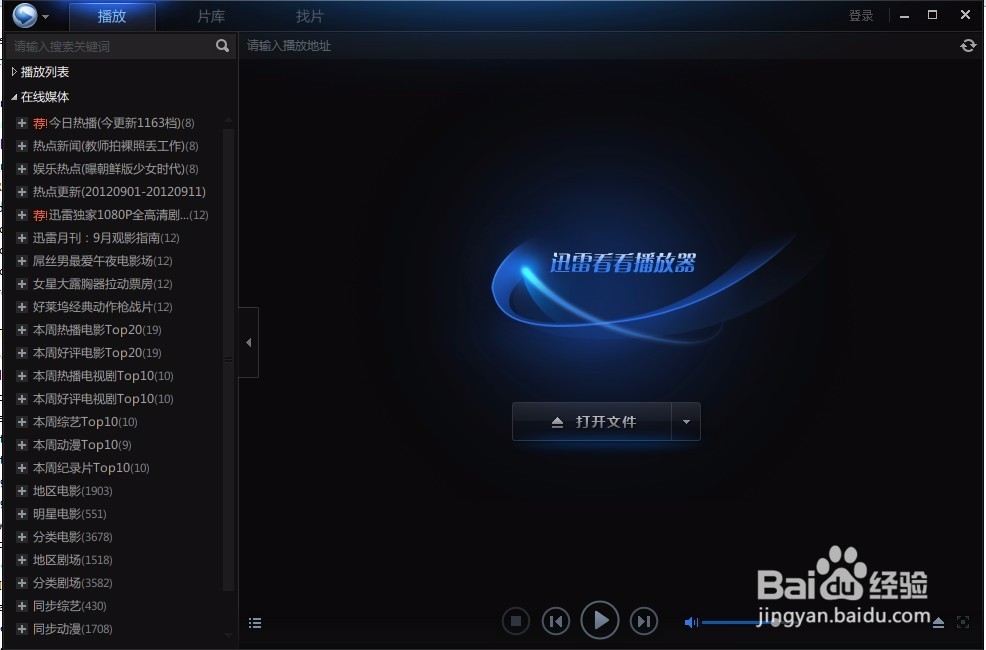986x650 pixels.
Task: Select 地区剧场(1518) item
Action: click(72, 559)
